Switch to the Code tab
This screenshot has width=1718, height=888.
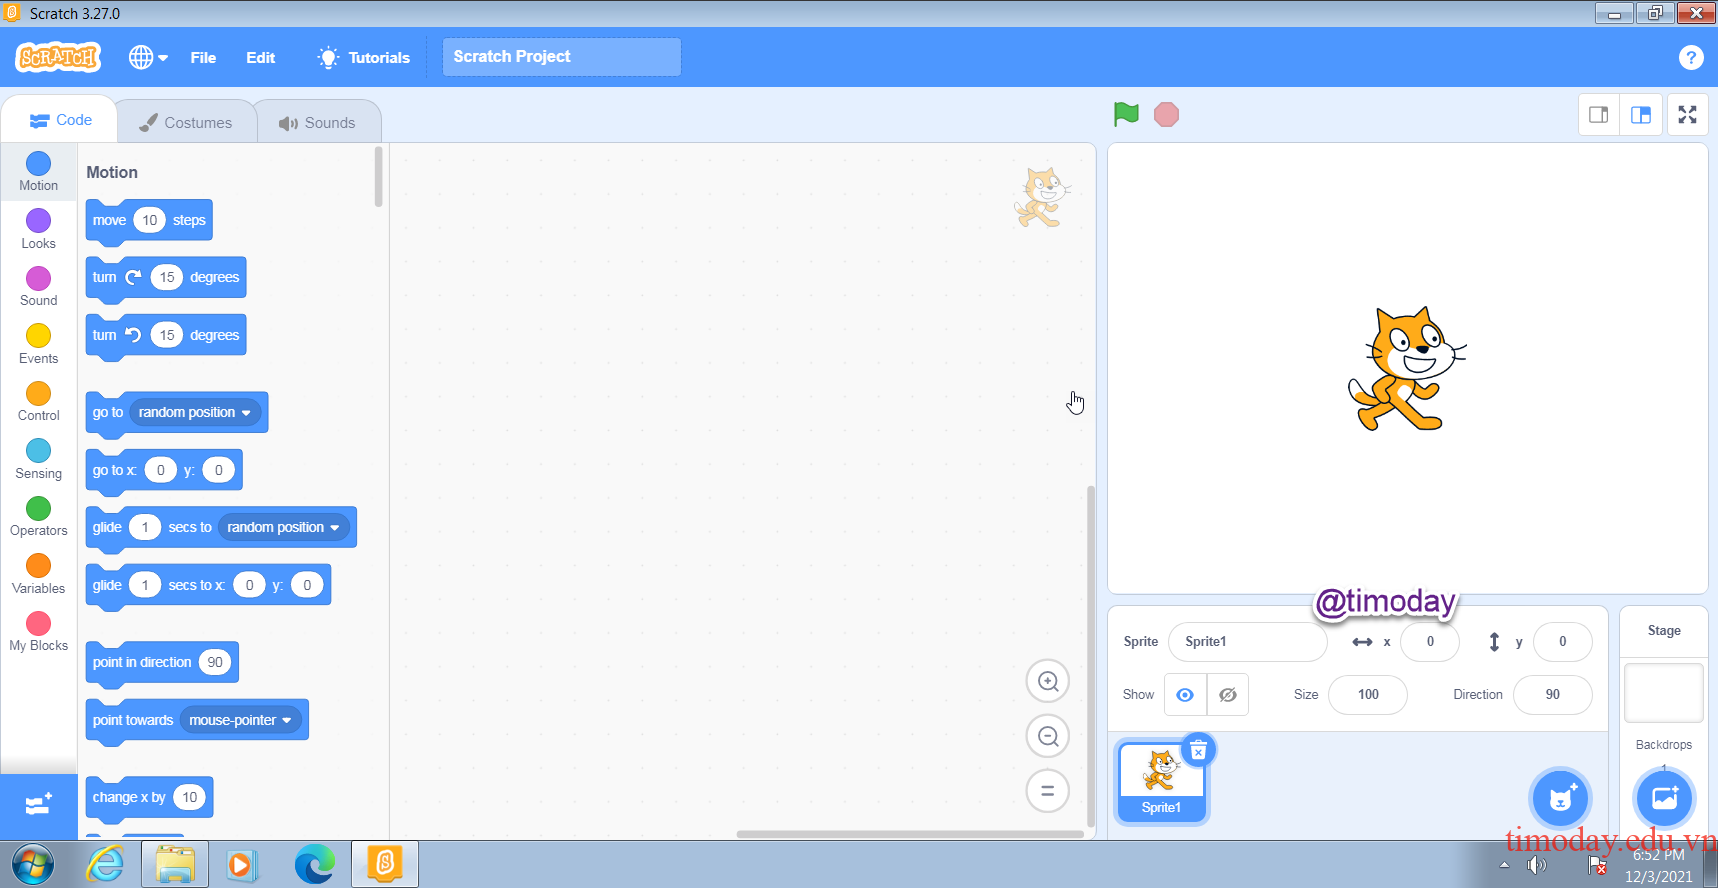(60, 120)
